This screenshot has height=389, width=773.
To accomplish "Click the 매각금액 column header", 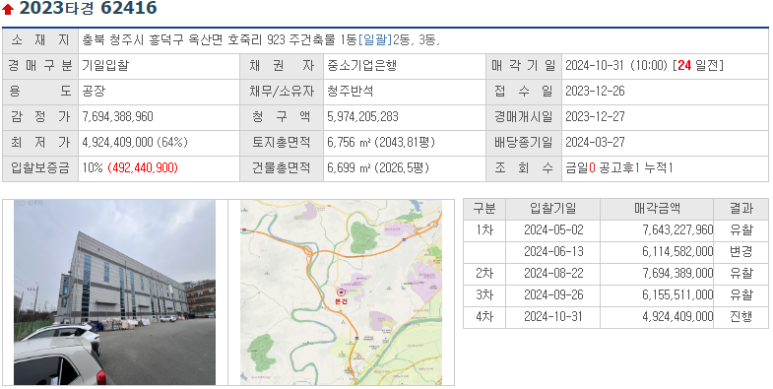I will pos(657,209).
